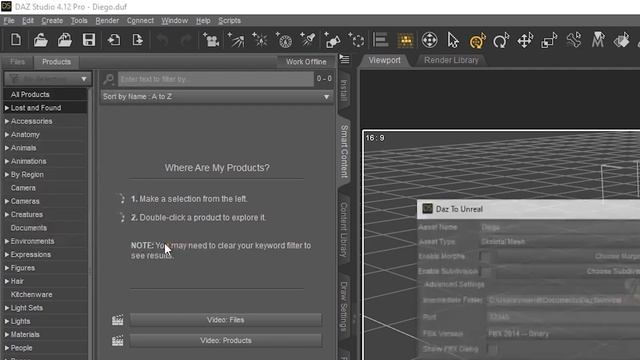
Task: Save the scene with the floppy disk icon
Action: click(89, 40)
